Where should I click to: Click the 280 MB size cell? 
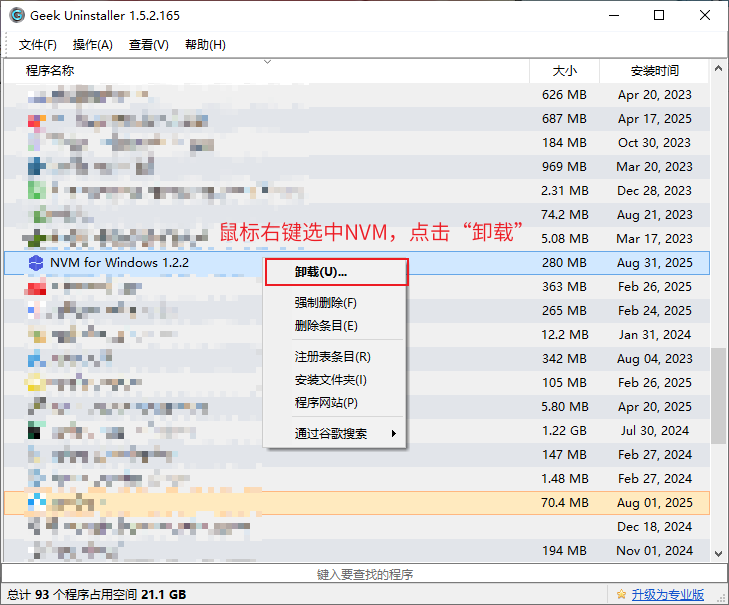pyautogui.click(x=564, y=263)
